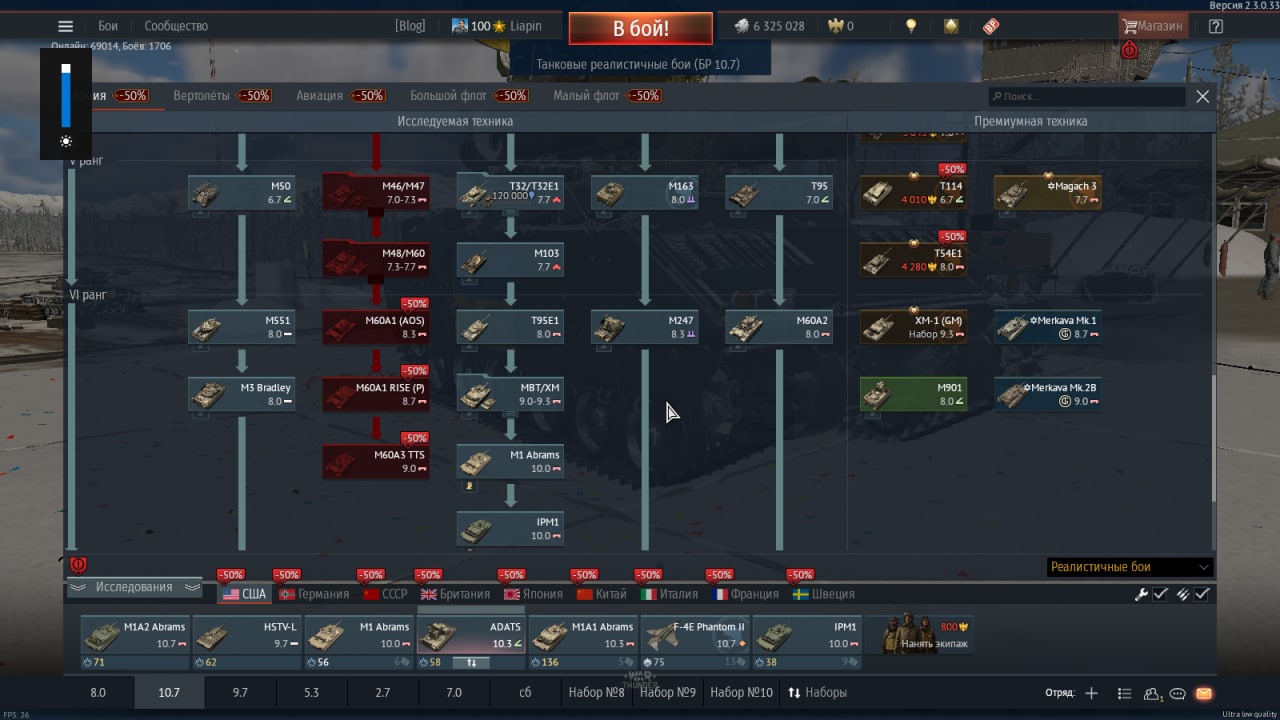Start battle with В бой! button
1280x720 pixels.
[x=641, y=28]
